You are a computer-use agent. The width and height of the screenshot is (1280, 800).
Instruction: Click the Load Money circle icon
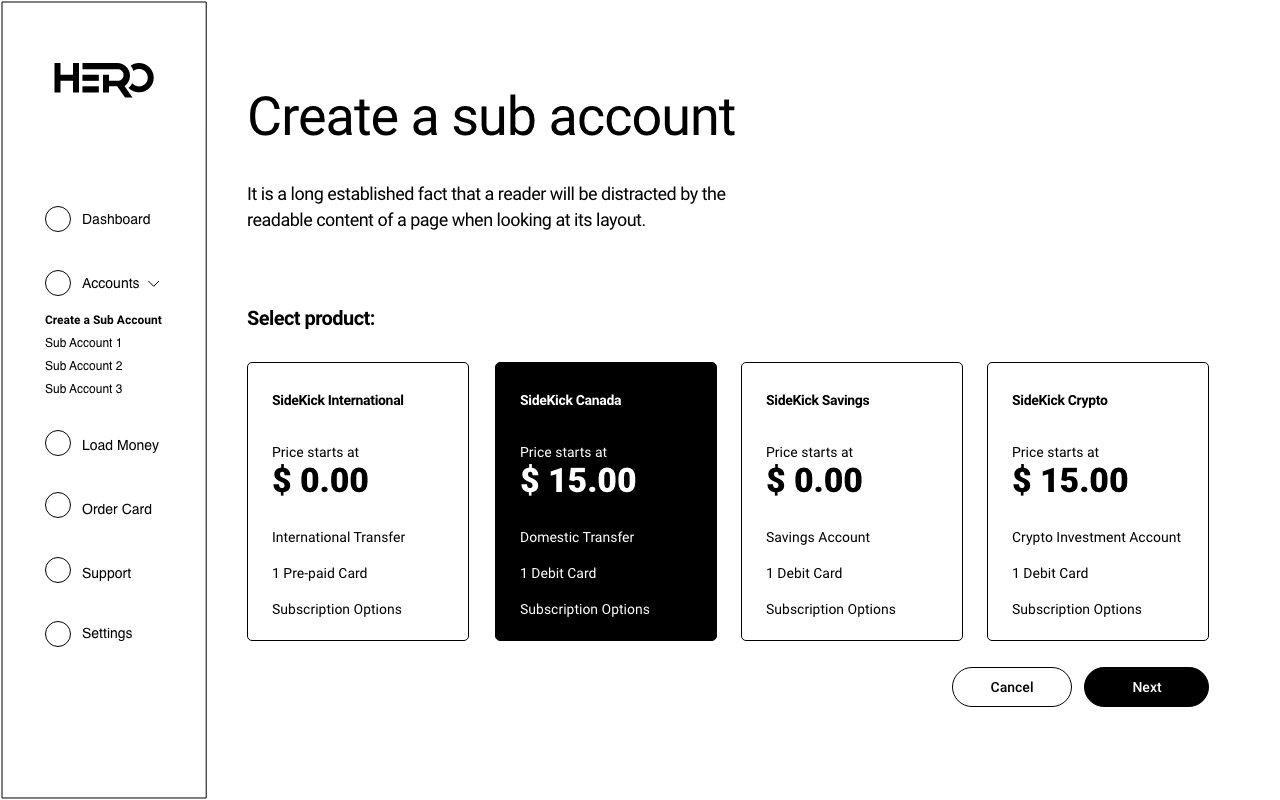[58, 443]
